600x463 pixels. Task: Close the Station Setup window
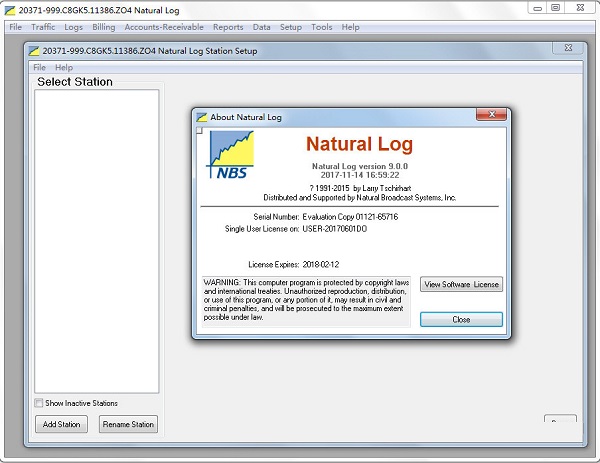569,48
